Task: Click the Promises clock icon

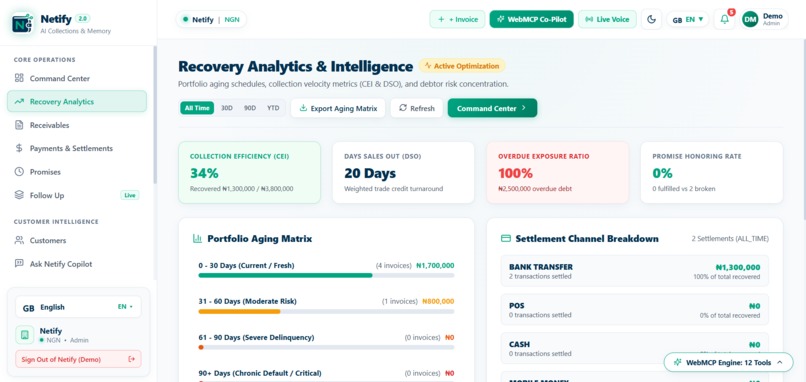Action: coord(19,172)
